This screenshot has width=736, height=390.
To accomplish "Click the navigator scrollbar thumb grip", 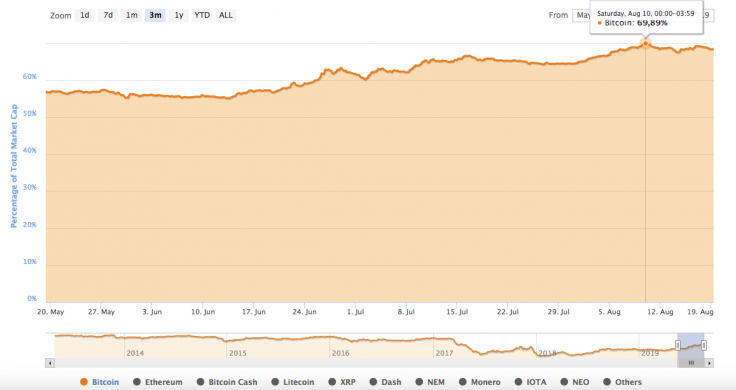I will pyautogui.click(x=691, y=363).
